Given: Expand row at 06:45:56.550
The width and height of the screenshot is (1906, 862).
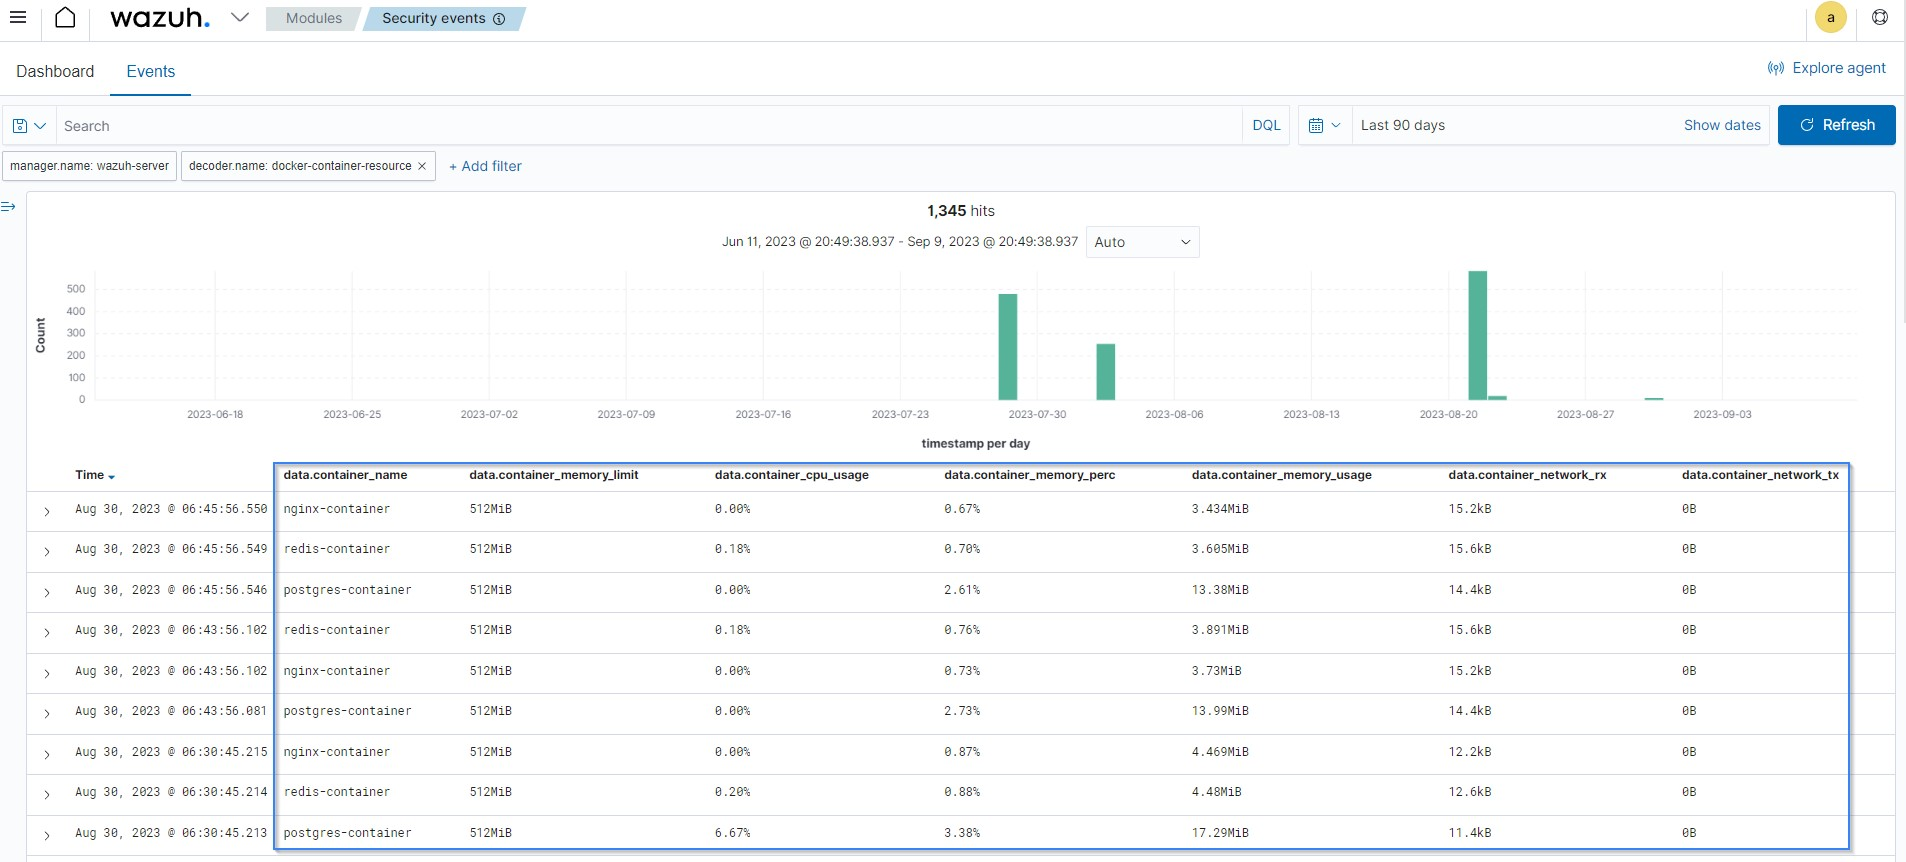Looking at the screenshot, I should (x=46, y=511).
